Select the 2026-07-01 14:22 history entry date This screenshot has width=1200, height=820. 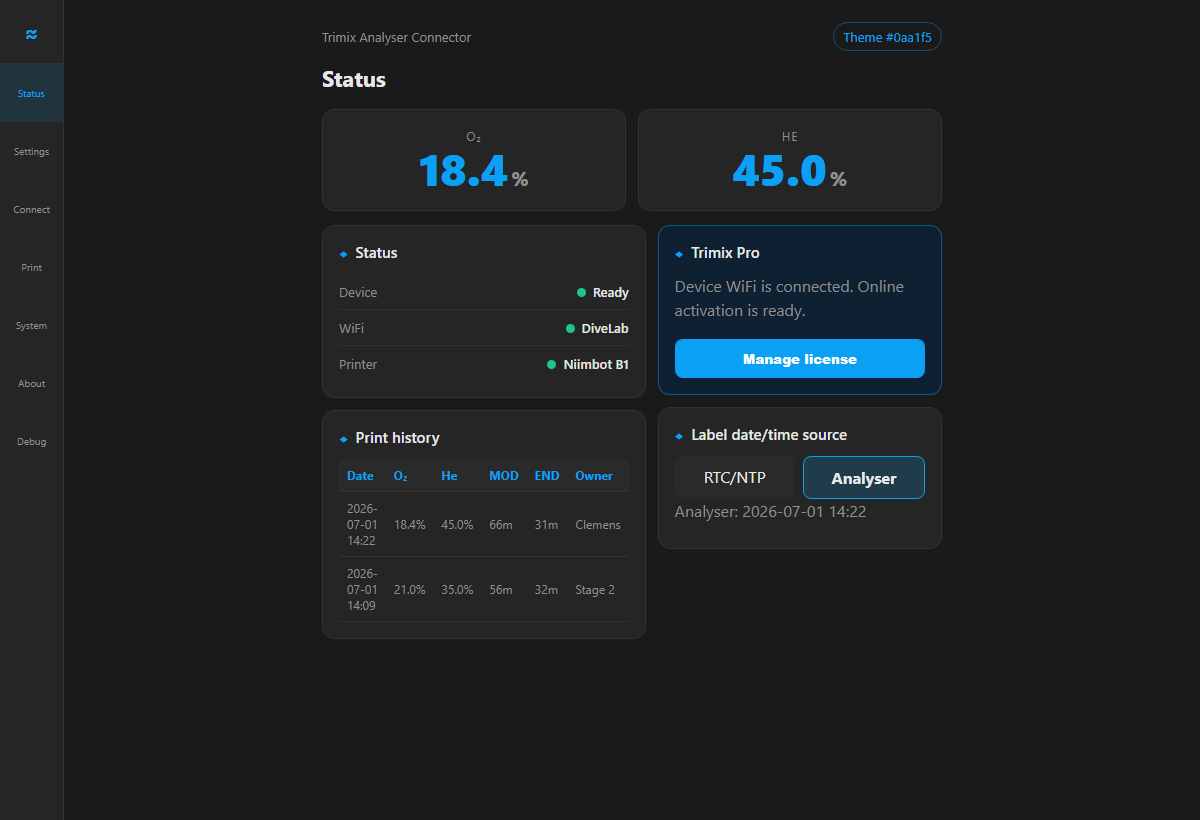coord(362,524)
